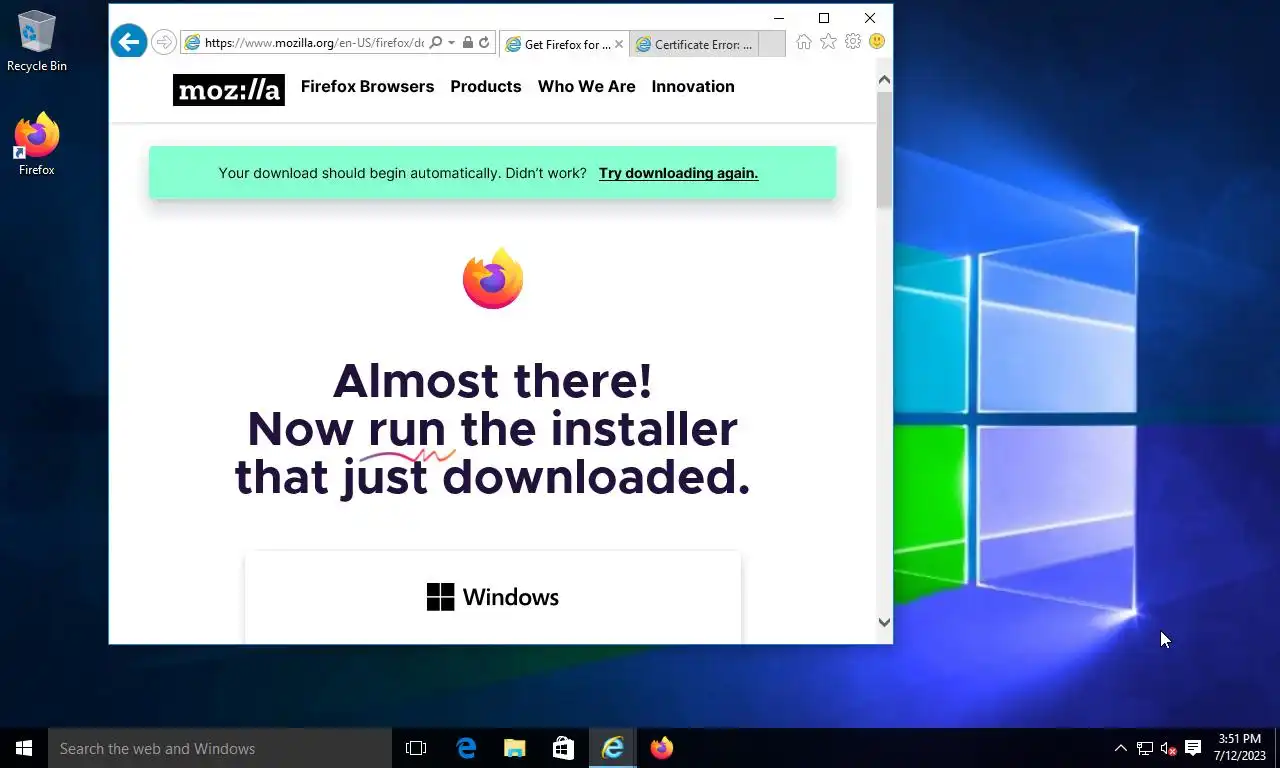This screenshot has width=1280, height=768.
Task: Go back with the IE back arrow
Action: click(x=128, y=41)
